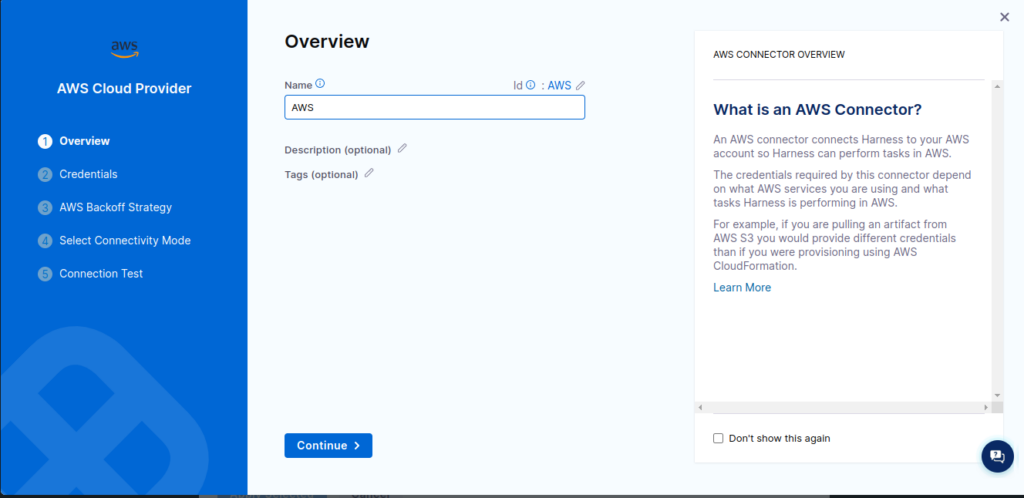The height and width of the screenshot is (498, 1024).
Task: Click the Name input field
Action: coord(434,108)
